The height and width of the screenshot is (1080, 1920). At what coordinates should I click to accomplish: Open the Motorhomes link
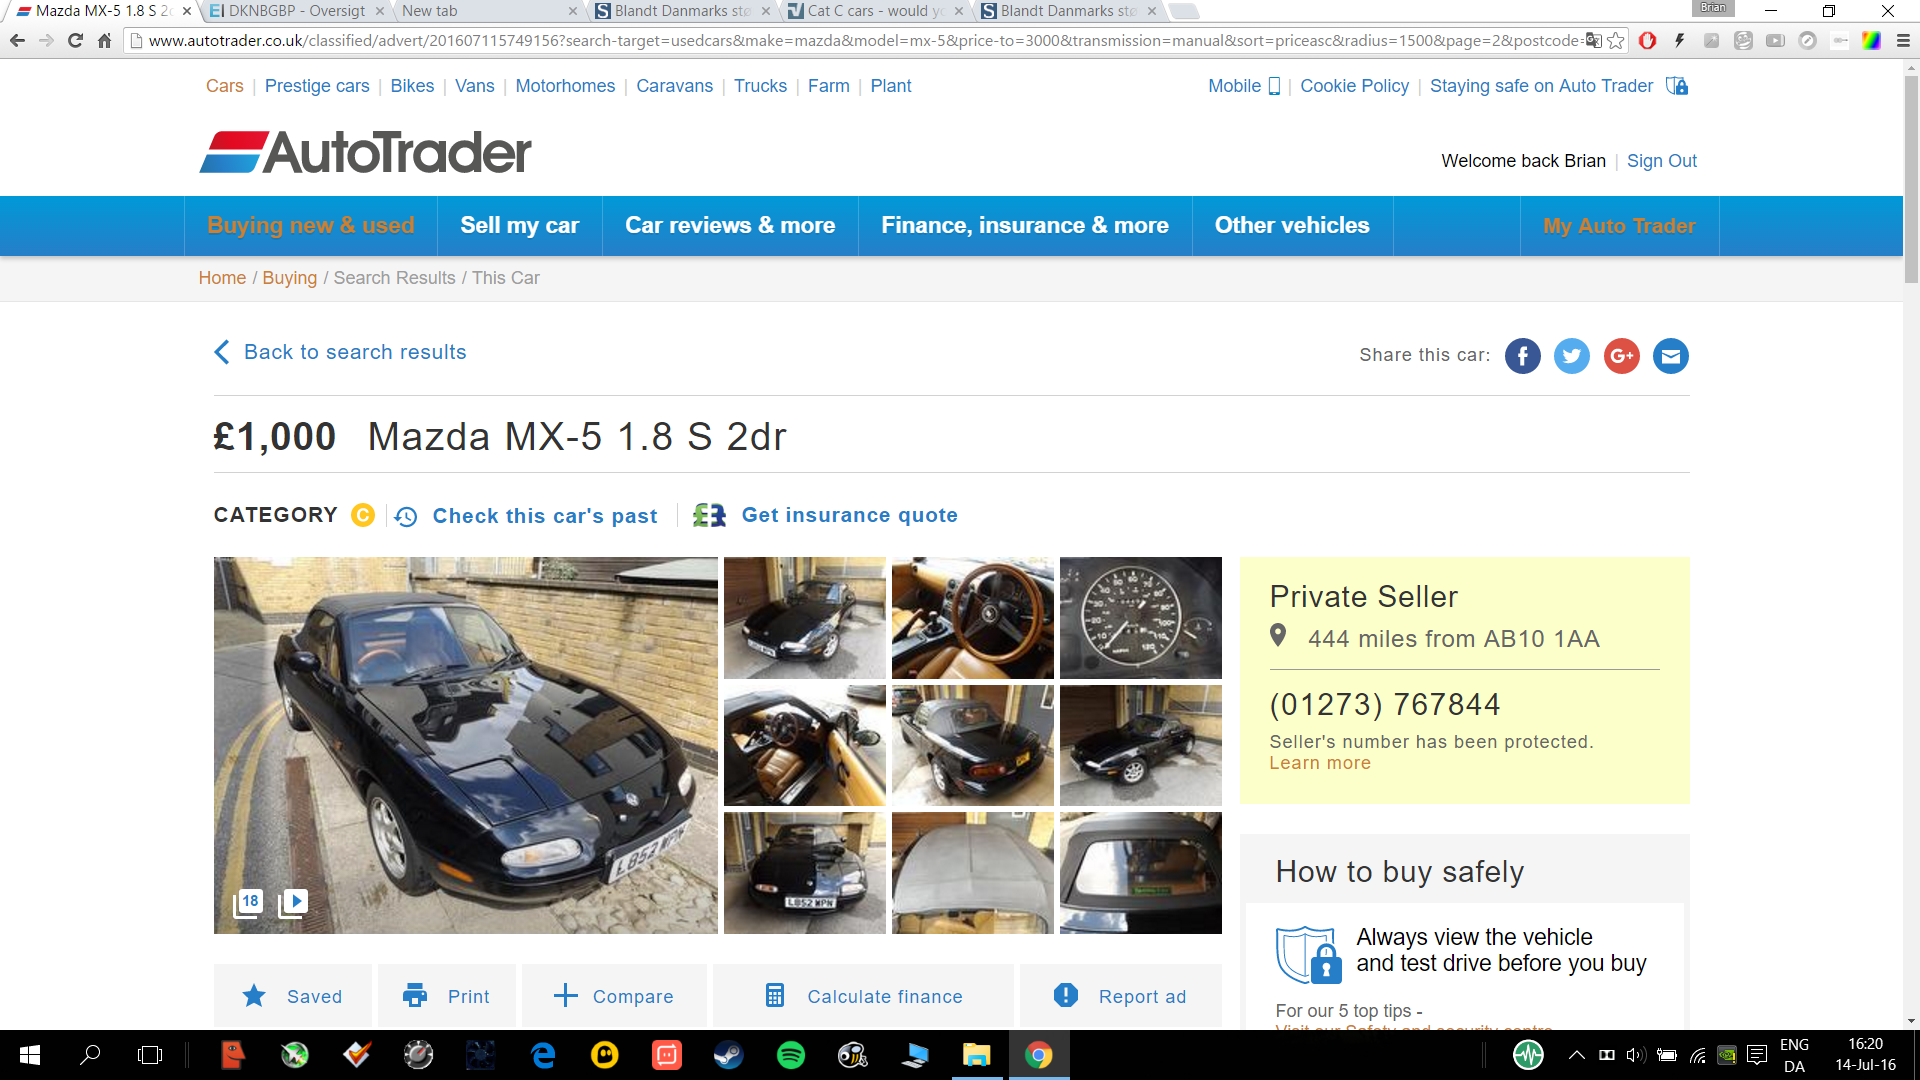coord(565,86)
